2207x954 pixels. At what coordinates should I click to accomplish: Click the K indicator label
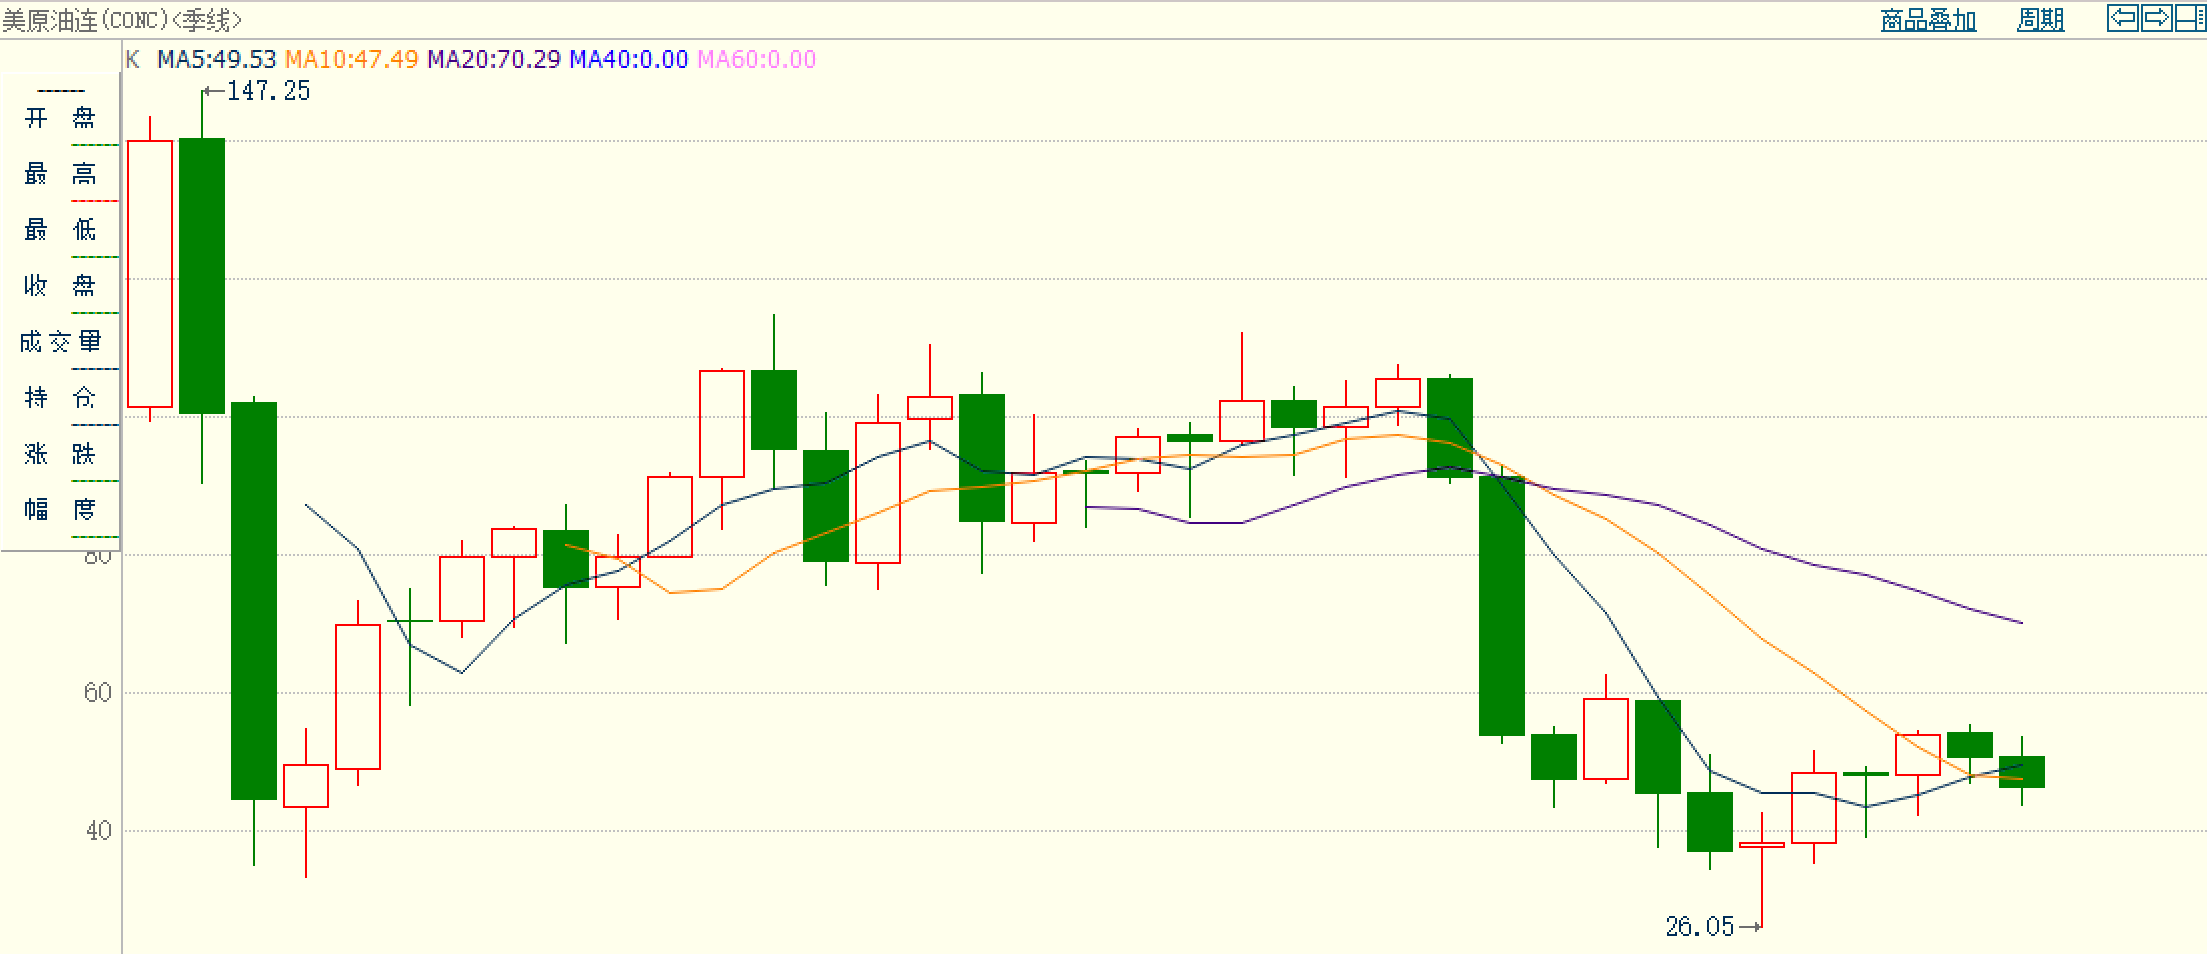tap(132, 59)
